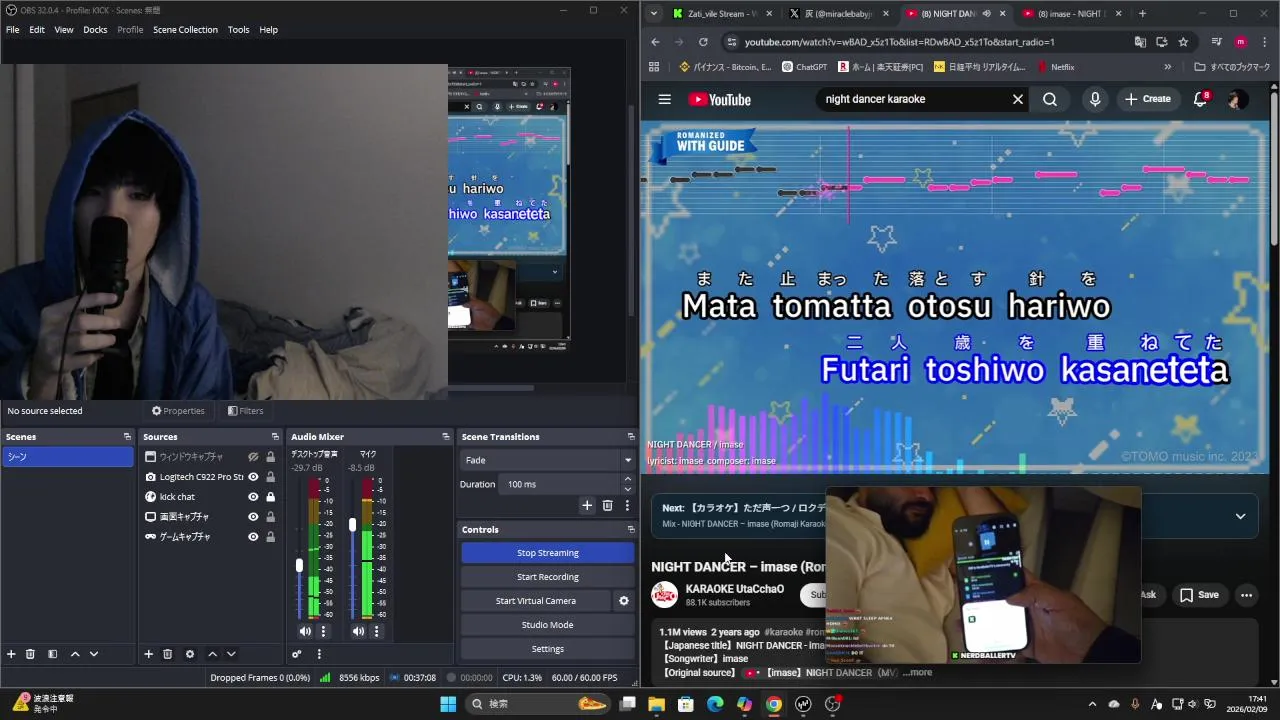Open source properties gear in Sources dock

[x=189, y=654]
